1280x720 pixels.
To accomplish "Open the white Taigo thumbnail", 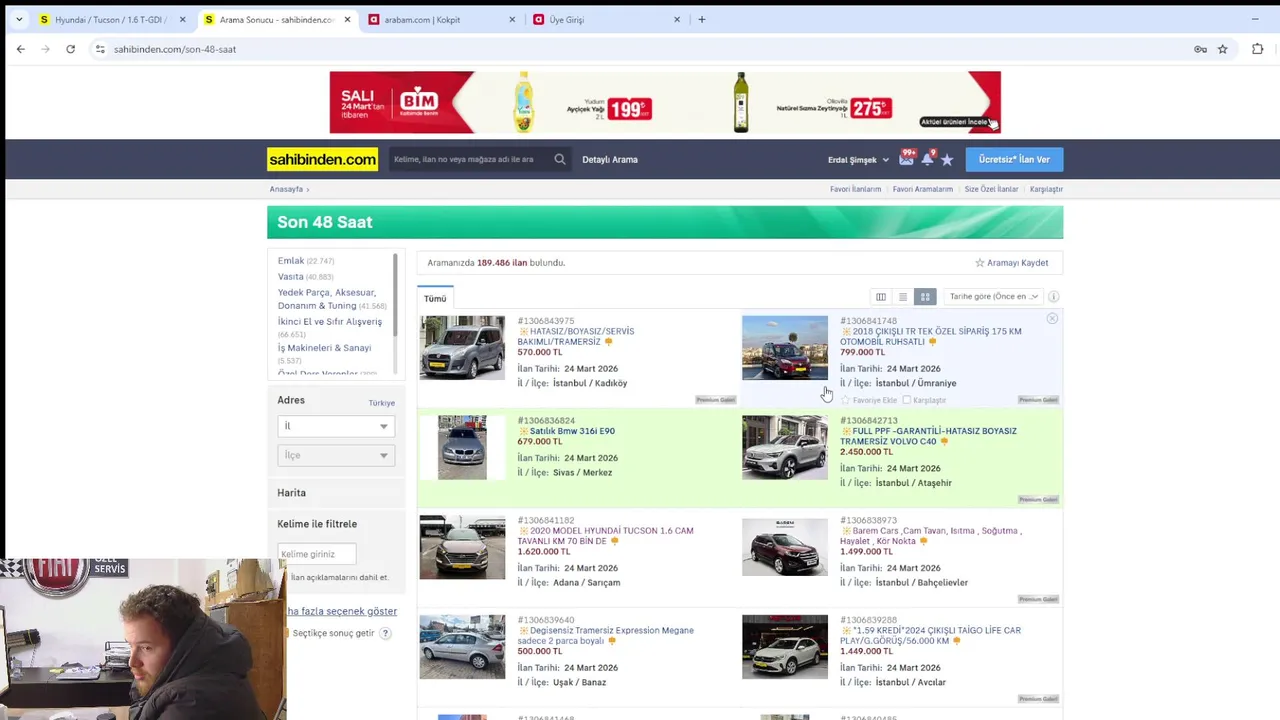I will pyautogui.click(x=785, y=647).
